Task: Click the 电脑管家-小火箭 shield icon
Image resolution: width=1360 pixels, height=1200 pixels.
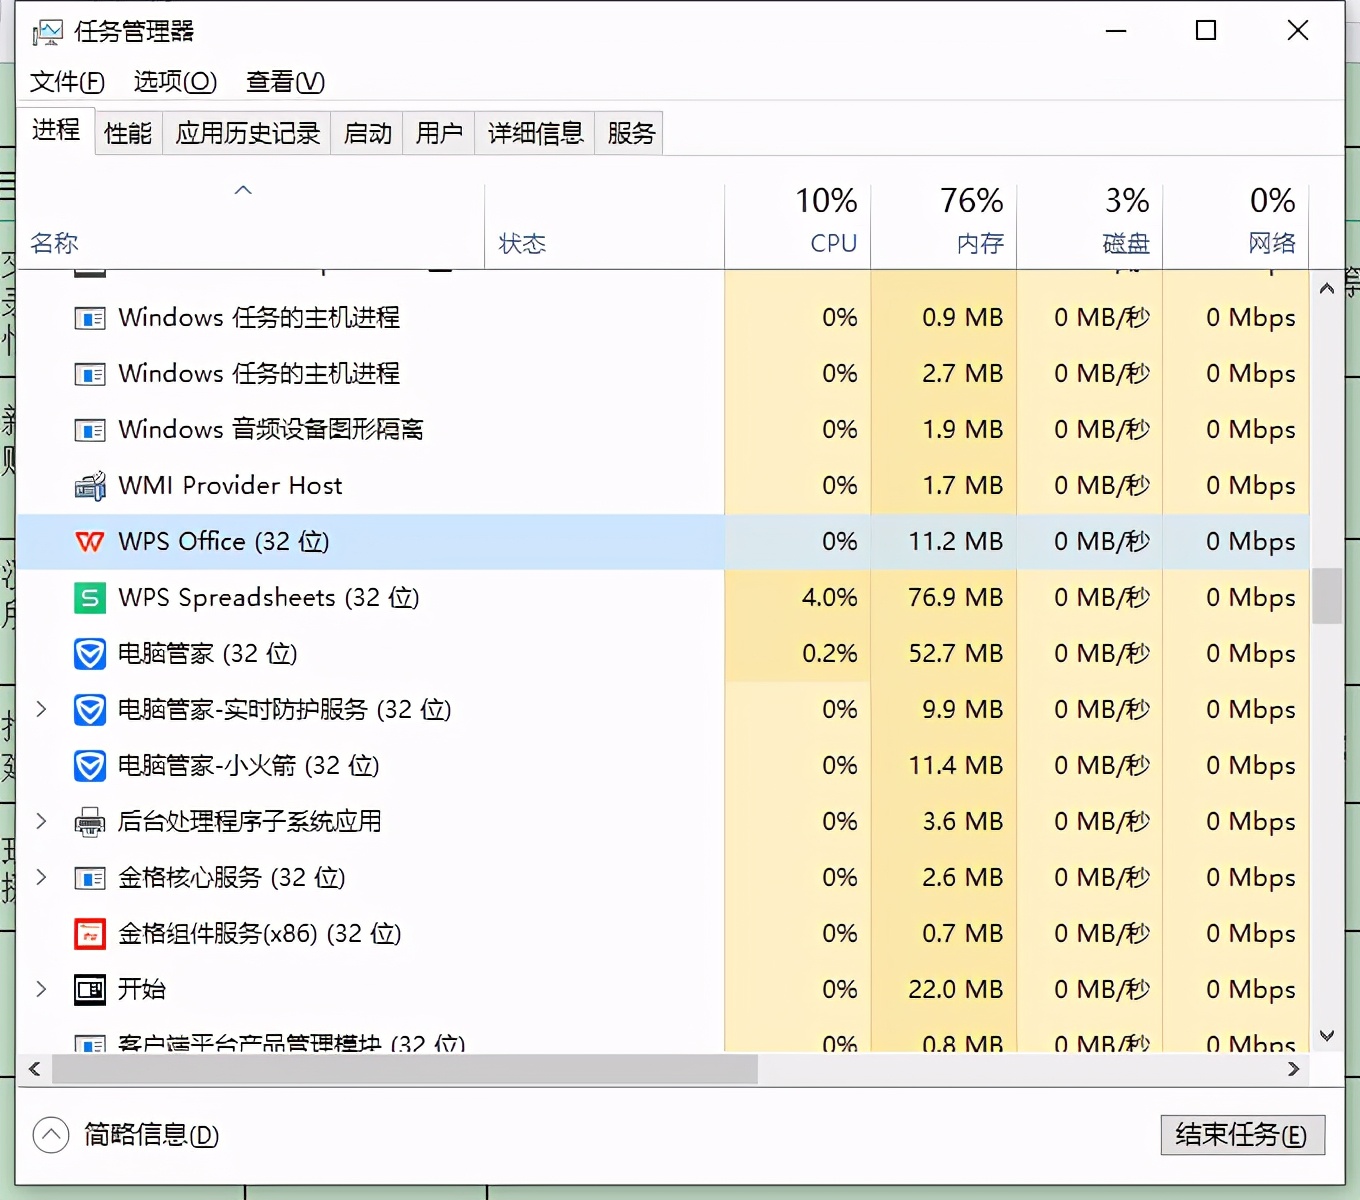Action: pyautogui.click(x=90, y=766)
